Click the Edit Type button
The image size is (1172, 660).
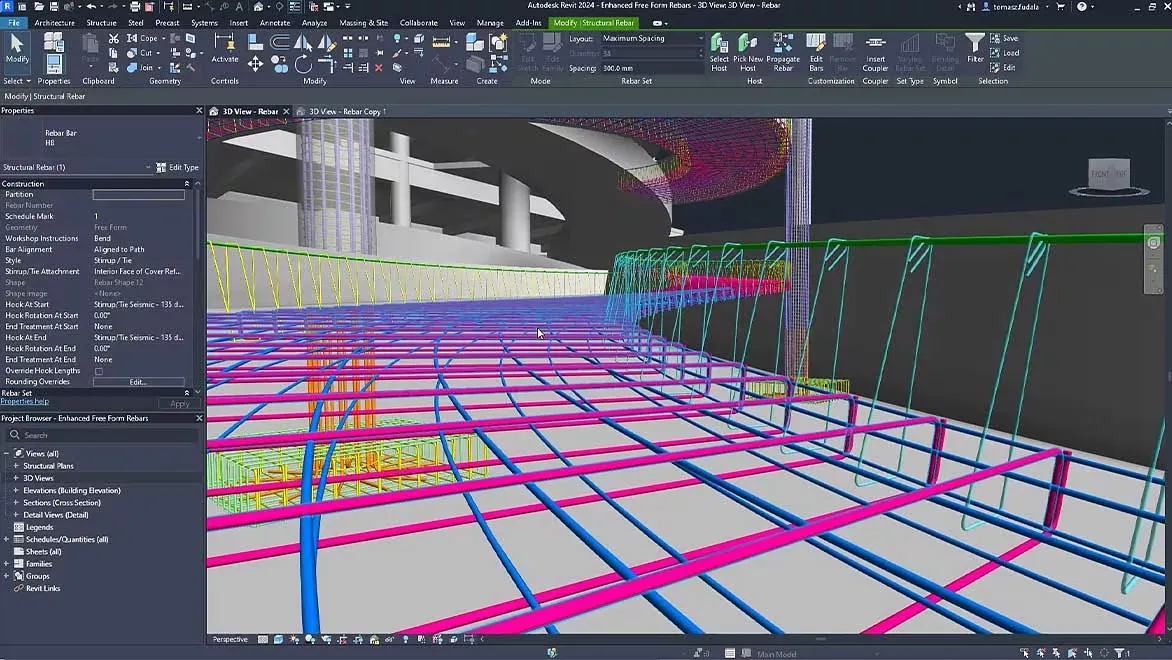click(x=178, y=167)
